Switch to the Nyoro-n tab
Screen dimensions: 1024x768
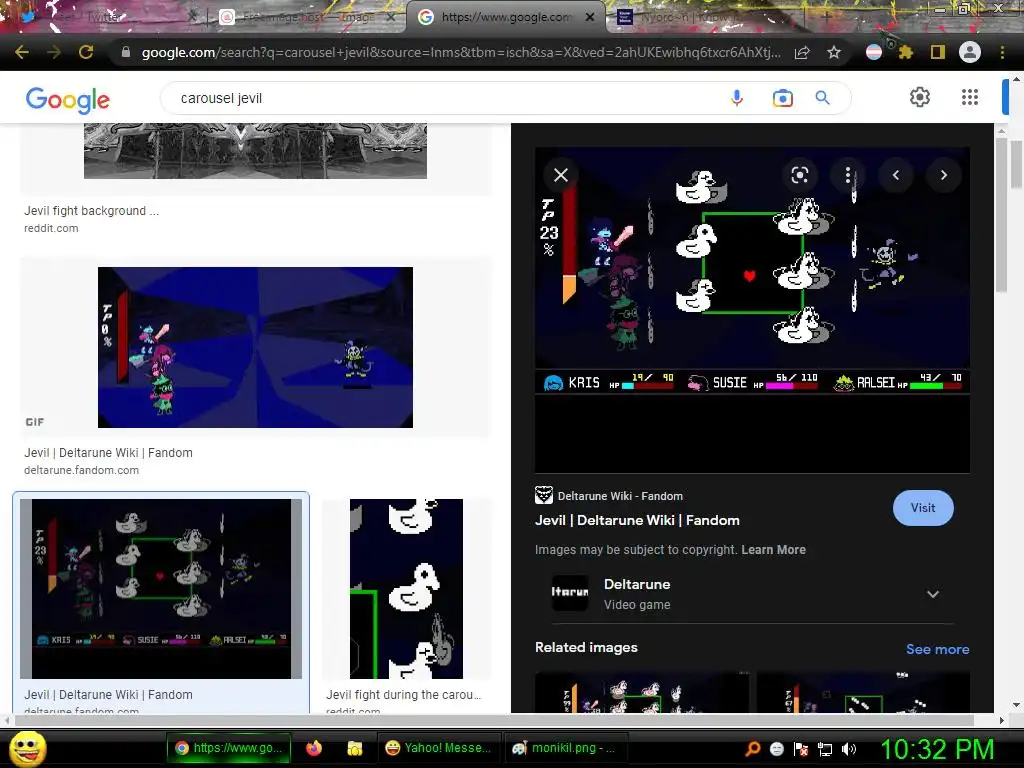coord(705,17)
